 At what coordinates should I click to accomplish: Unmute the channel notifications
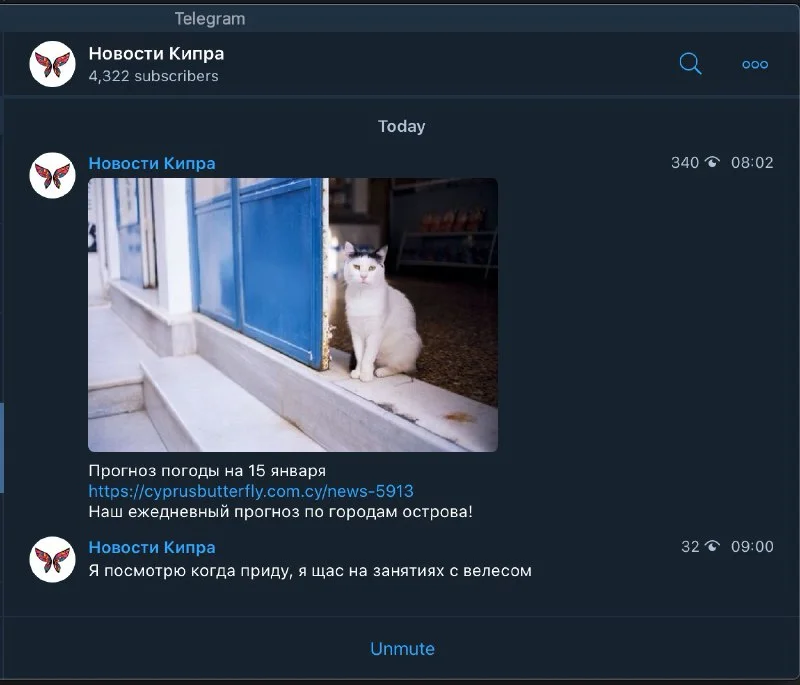pyautogui.click(x=402, y=648)
